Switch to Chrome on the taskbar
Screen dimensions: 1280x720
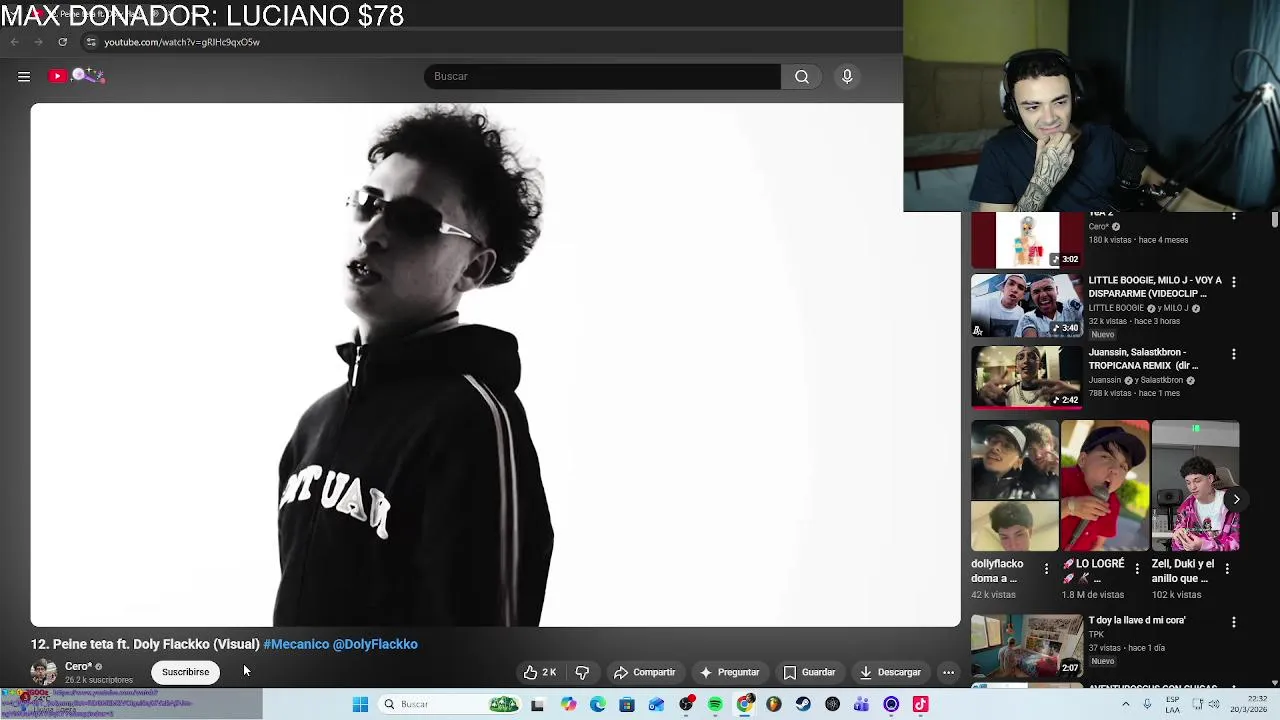click(x=745, y=704)
